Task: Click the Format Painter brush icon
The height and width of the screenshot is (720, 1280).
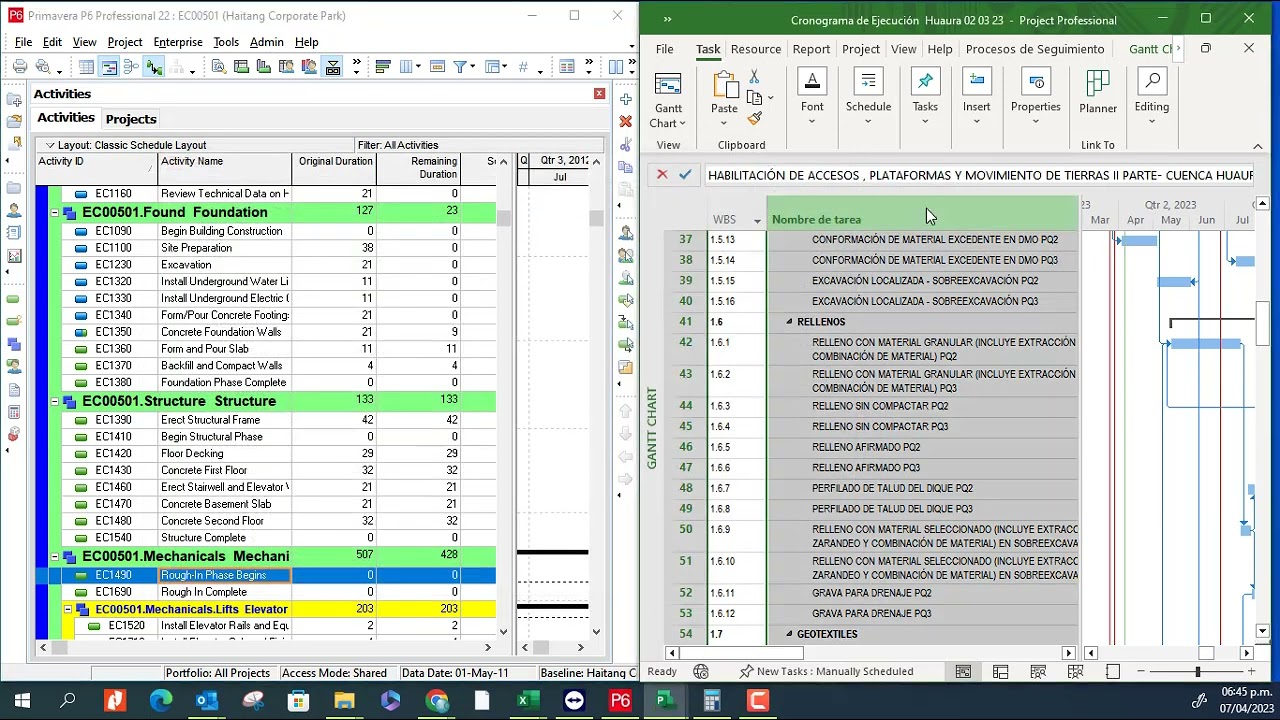Action: pos(754,118)
